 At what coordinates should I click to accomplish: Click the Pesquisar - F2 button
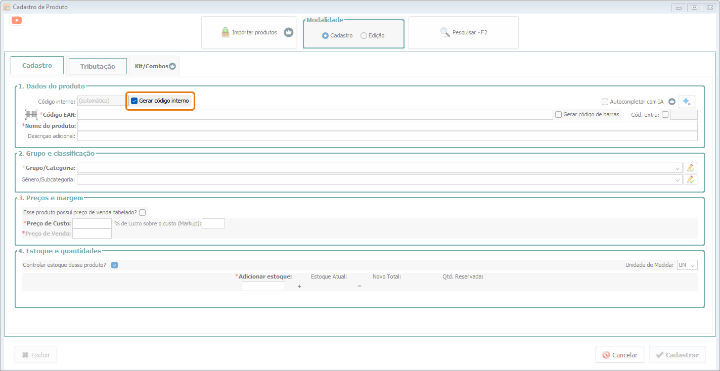(463, 33)
